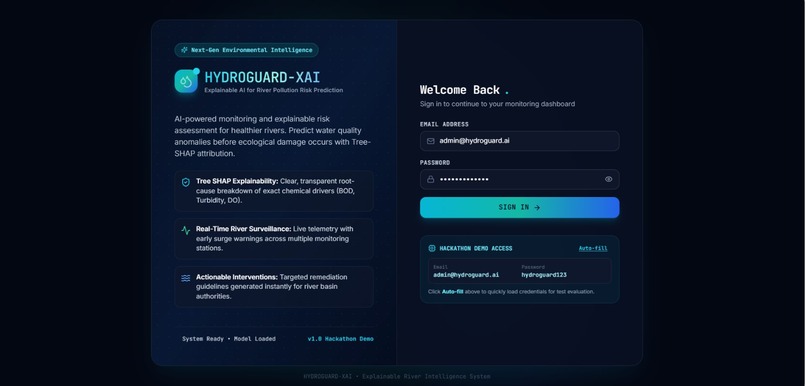
Task: Click the v1.0 Hackathon Demo label
Action: pyautogui.click(x=340, y=339)
